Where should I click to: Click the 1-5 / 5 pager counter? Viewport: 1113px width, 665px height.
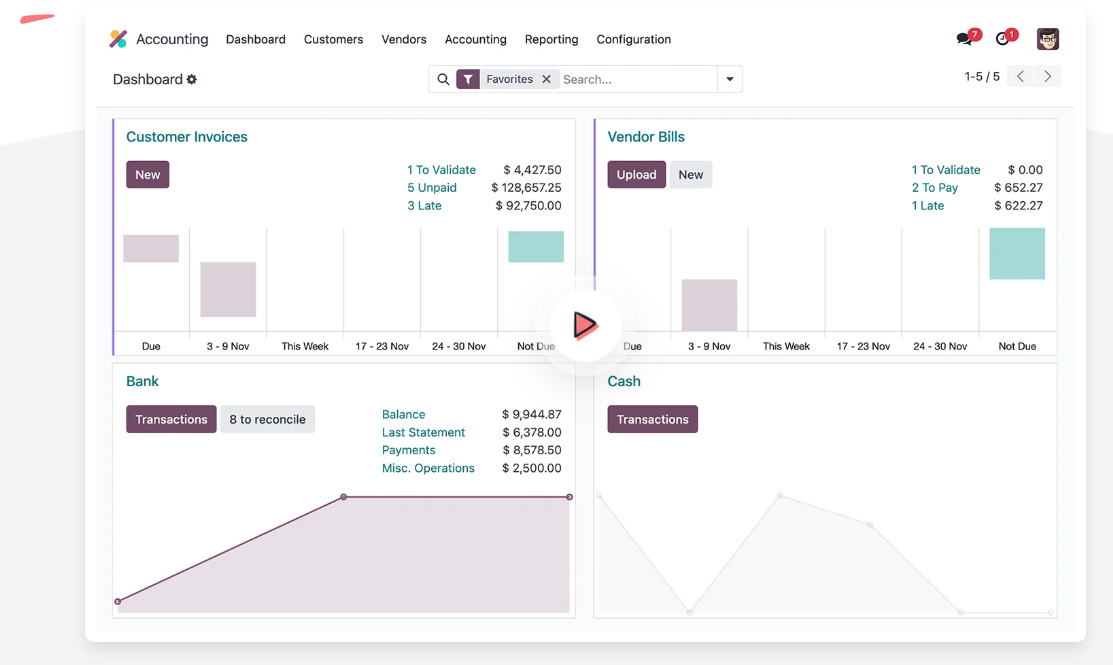[x=982, y=77]
